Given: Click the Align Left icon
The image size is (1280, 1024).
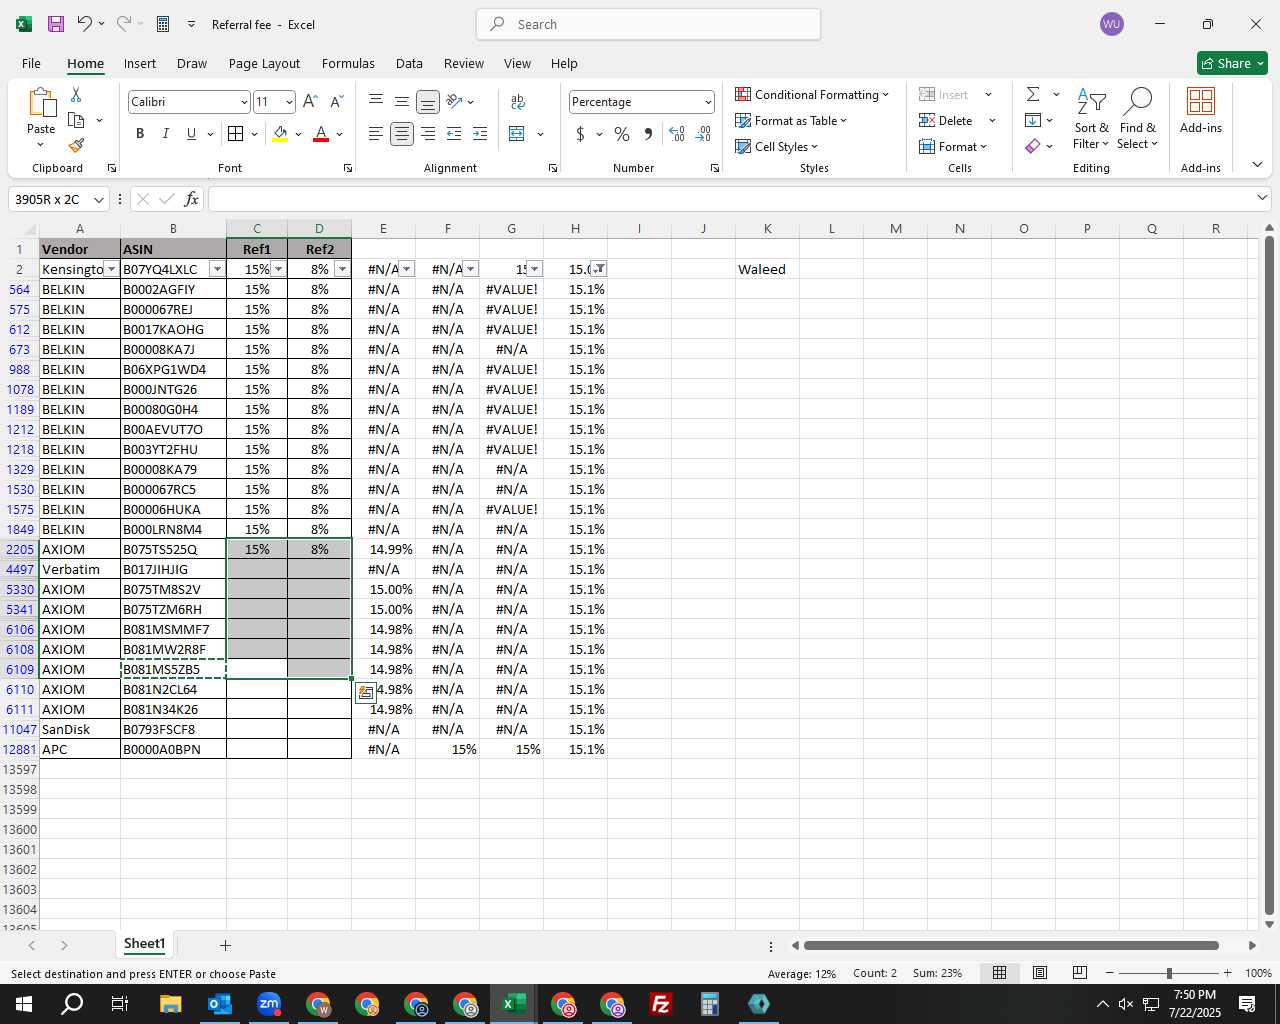Looking at the screenshot, I should click(375, 134).
